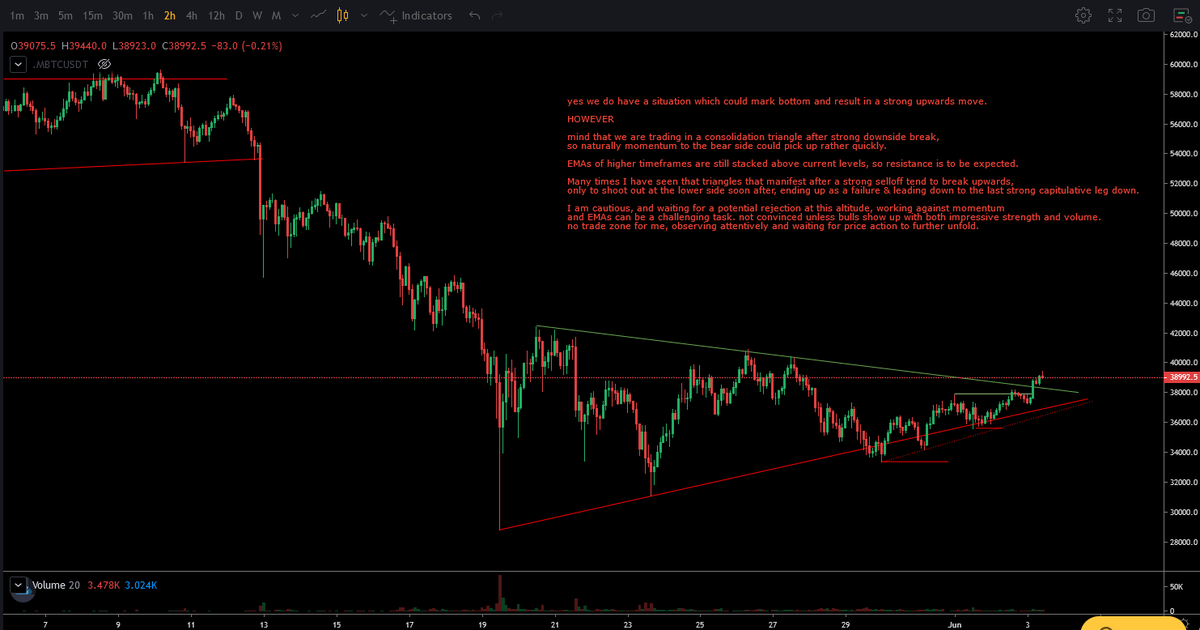Screen dimensions: 1200x630
Task: Switch to 1m timeframe
Action: [16, 15]
